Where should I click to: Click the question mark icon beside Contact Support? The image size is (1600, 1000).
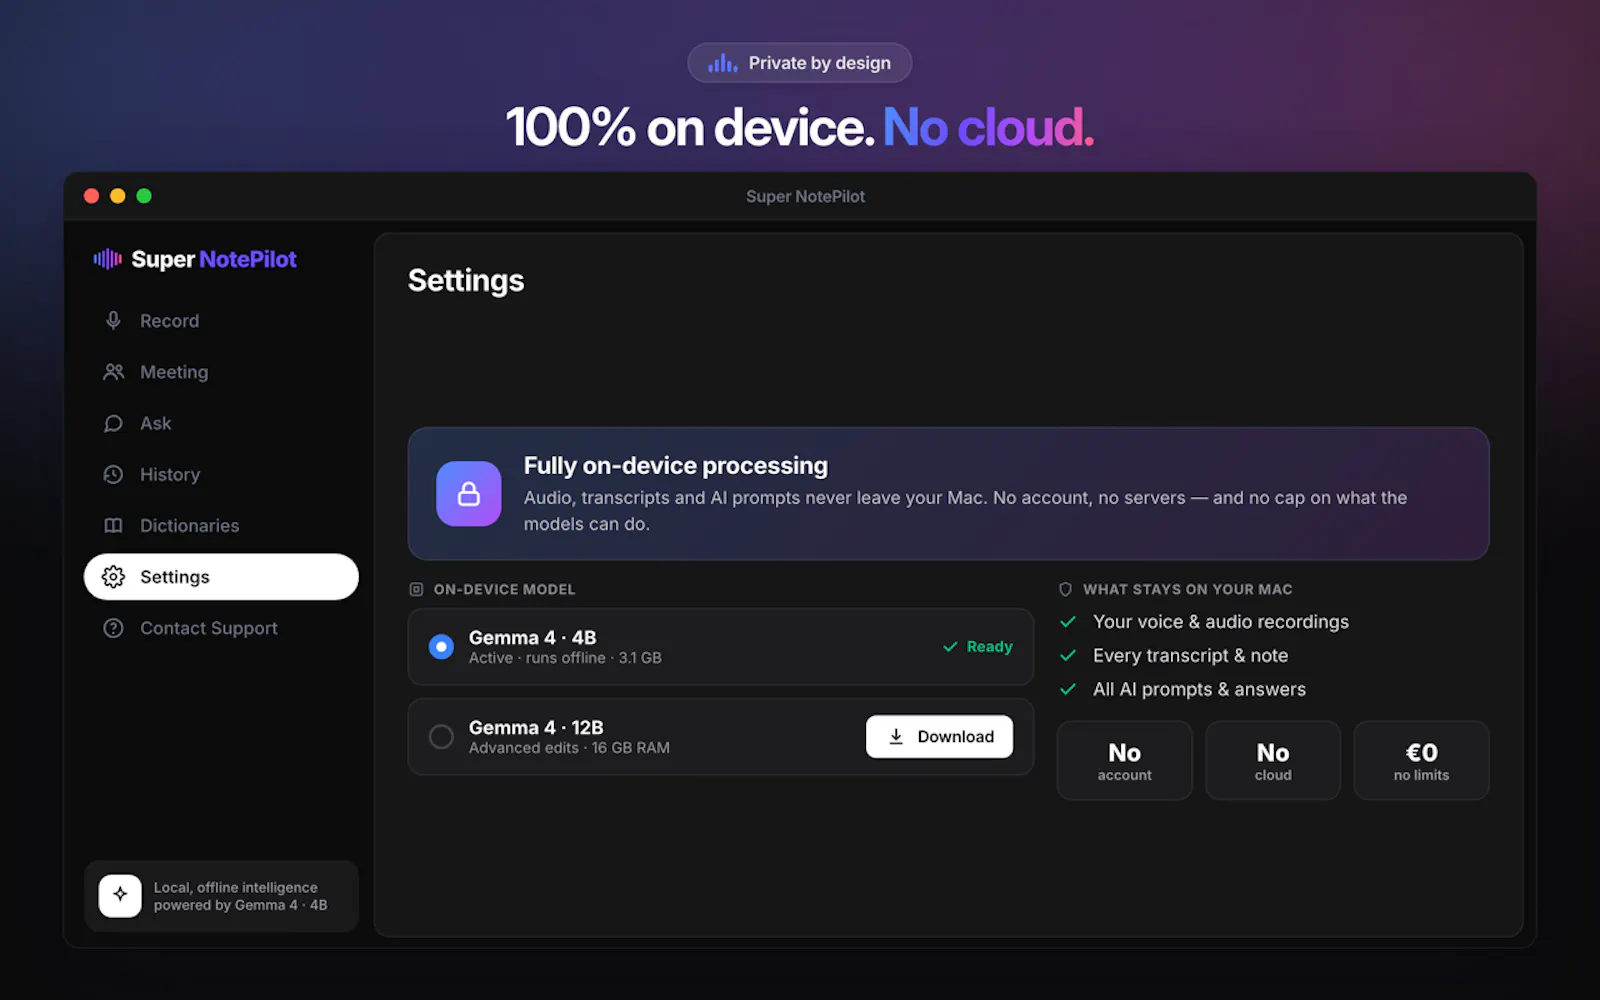click(x=113, y=628)
